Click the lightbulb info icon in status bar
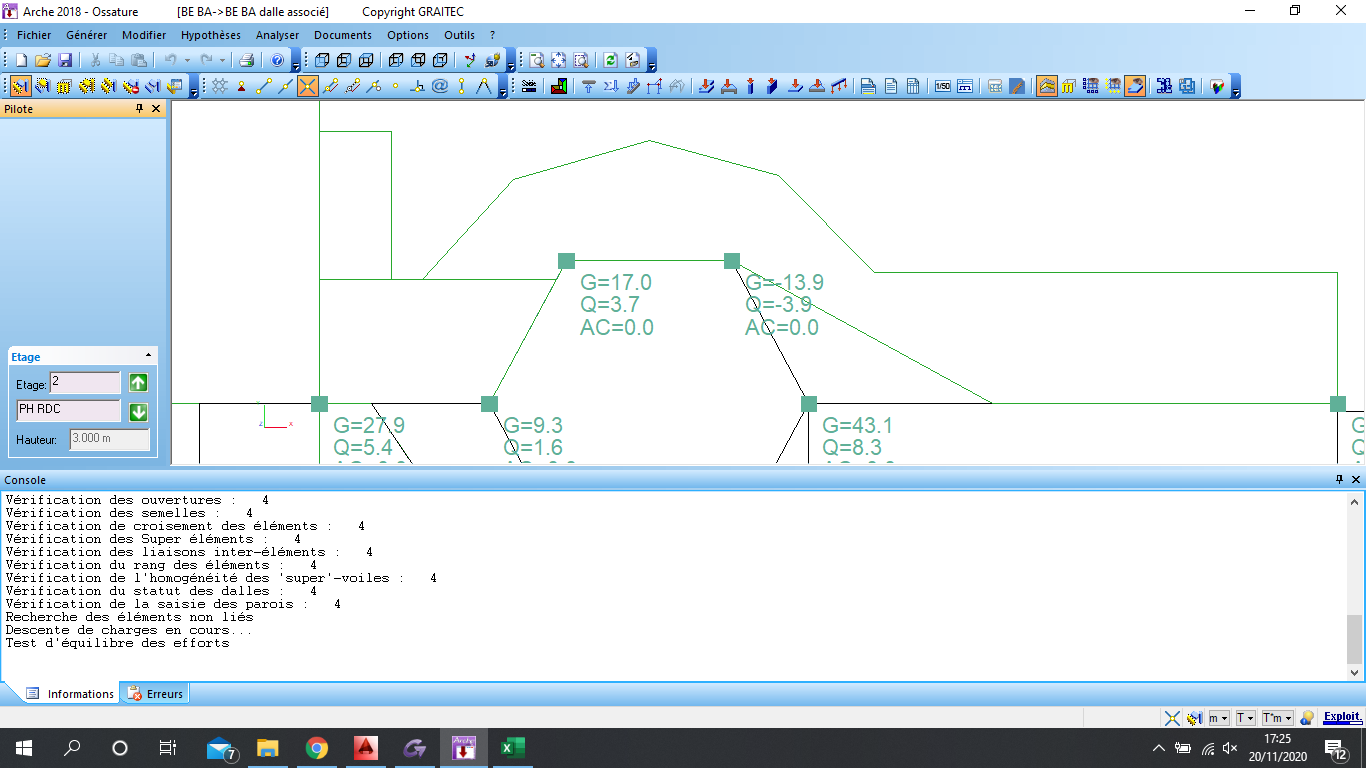This screenshot has width=1366, height=768. click(x=1307, y=718)
